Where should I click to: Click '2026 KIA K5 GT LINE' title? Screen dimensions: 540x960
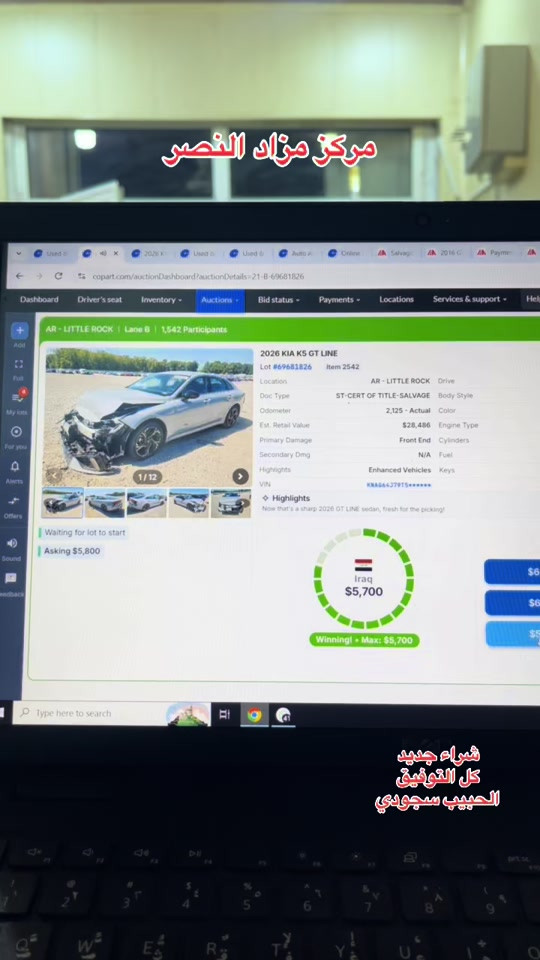[299, 353]
